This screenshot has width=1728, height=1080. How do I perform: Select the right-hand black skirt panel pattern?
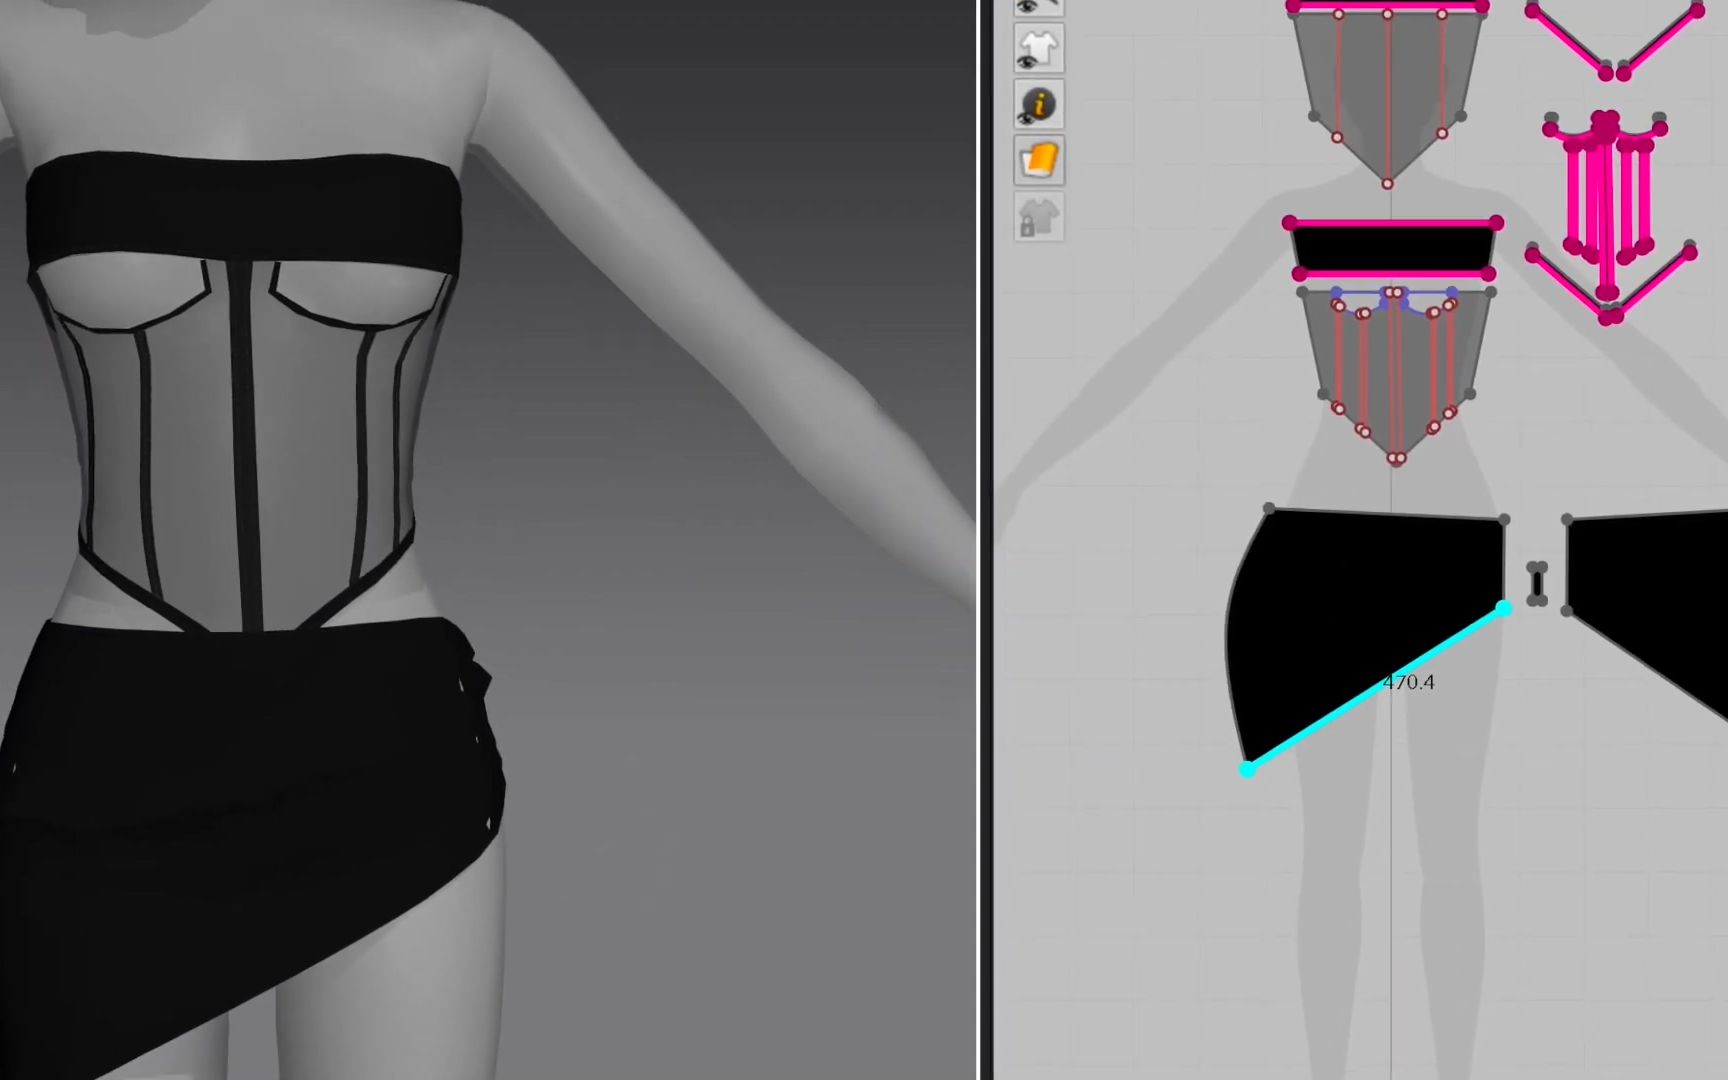1650,600
